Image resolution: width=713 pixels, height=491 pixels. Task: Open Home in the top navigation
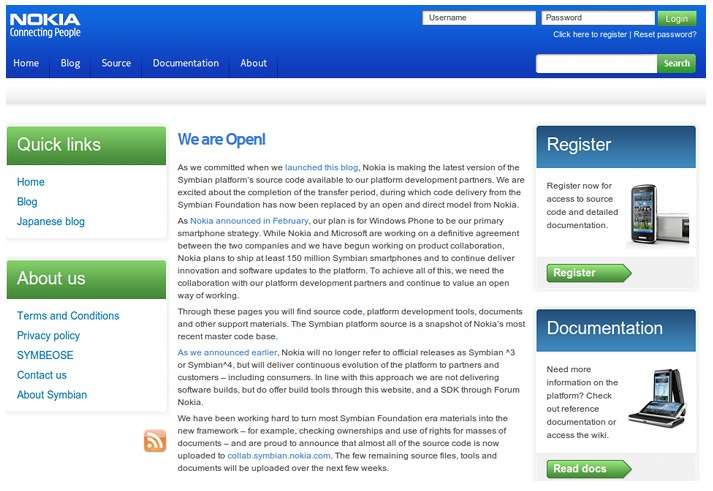[x=26, y=63]
